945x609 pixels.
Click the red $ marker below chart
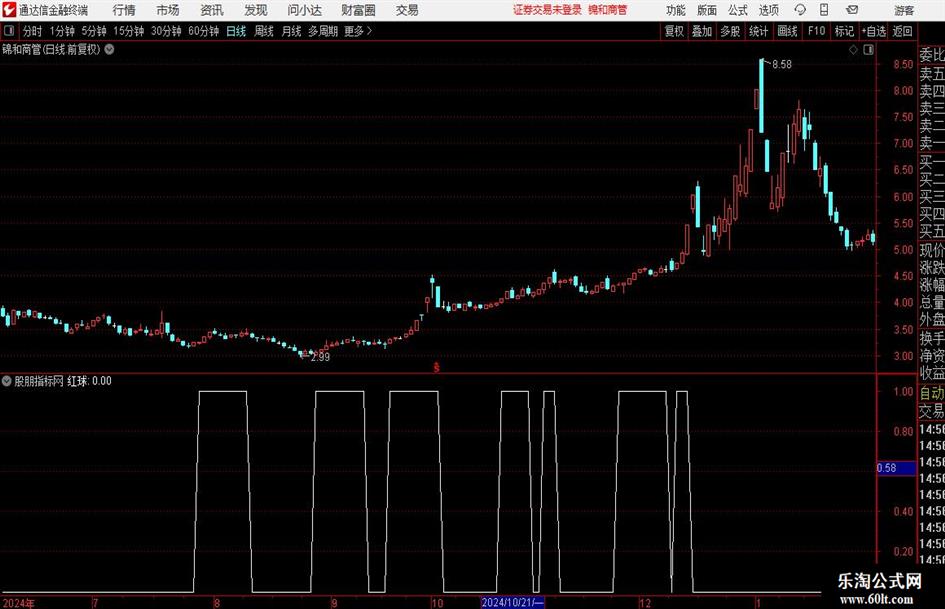[437, 367]
